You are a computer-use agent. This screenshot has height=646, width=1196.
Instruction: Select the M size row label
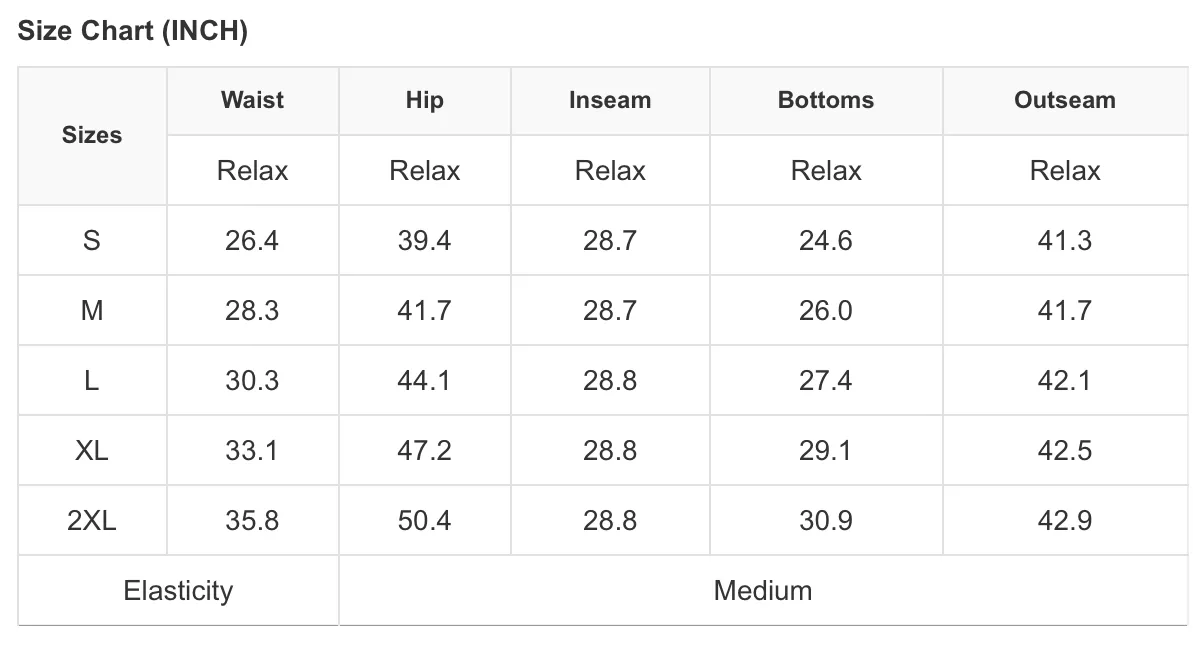click(x=92, y=310)
